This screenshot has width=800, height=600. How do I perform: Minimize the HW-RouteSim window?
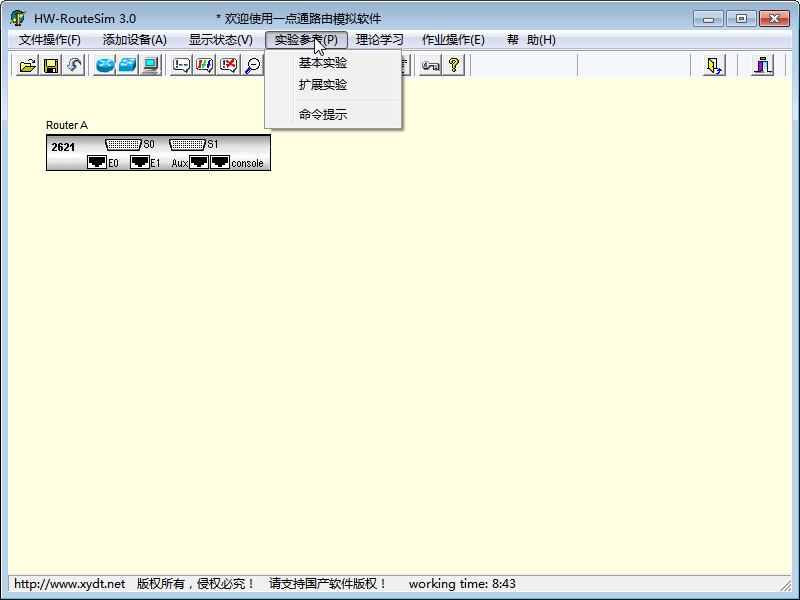(x=708, y=19)
